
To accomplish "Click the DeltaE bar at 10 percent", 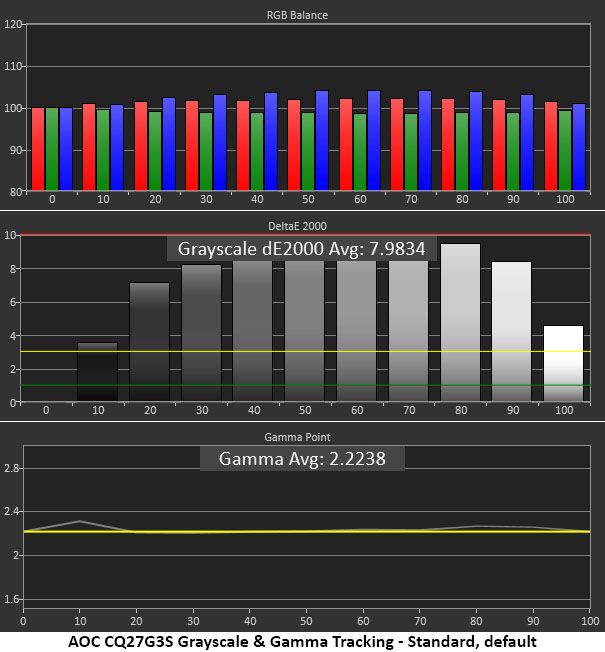I will pyautogui.click(x=98, y=372).
